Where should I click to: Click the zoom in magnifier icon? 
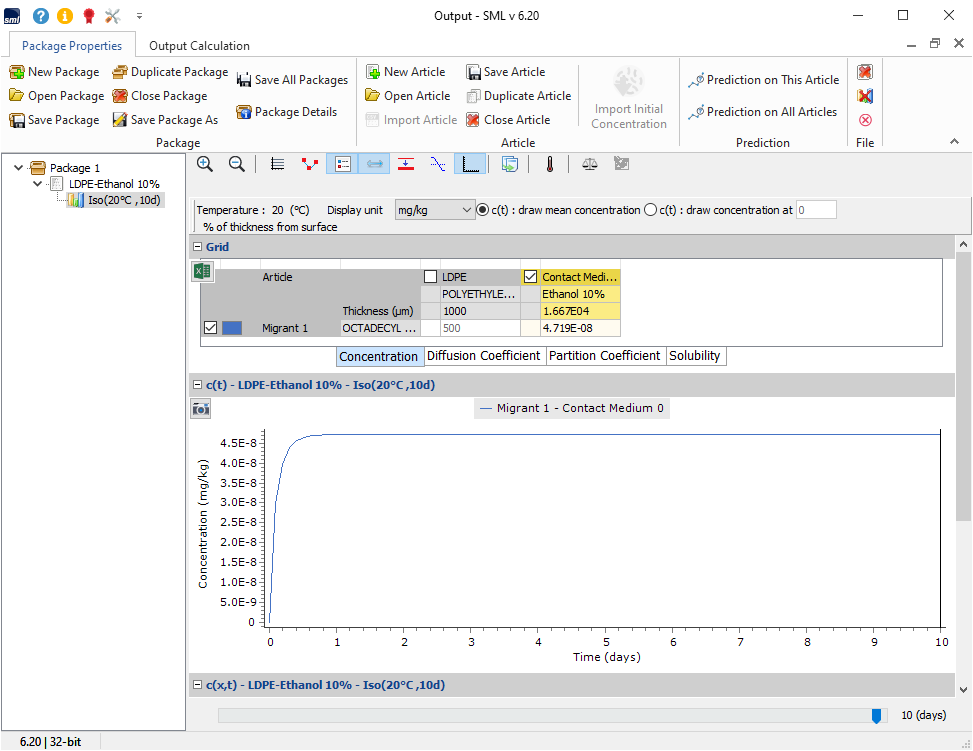(205, 164)
